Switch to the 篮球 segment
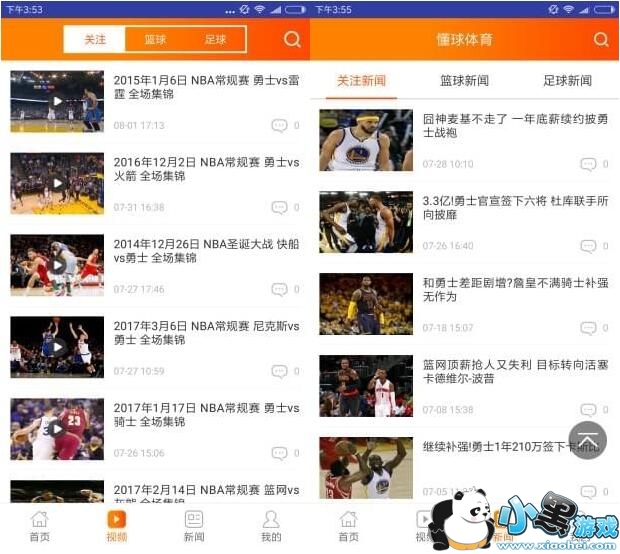This screenshot has height=554, width=620. tap(155, 39)
